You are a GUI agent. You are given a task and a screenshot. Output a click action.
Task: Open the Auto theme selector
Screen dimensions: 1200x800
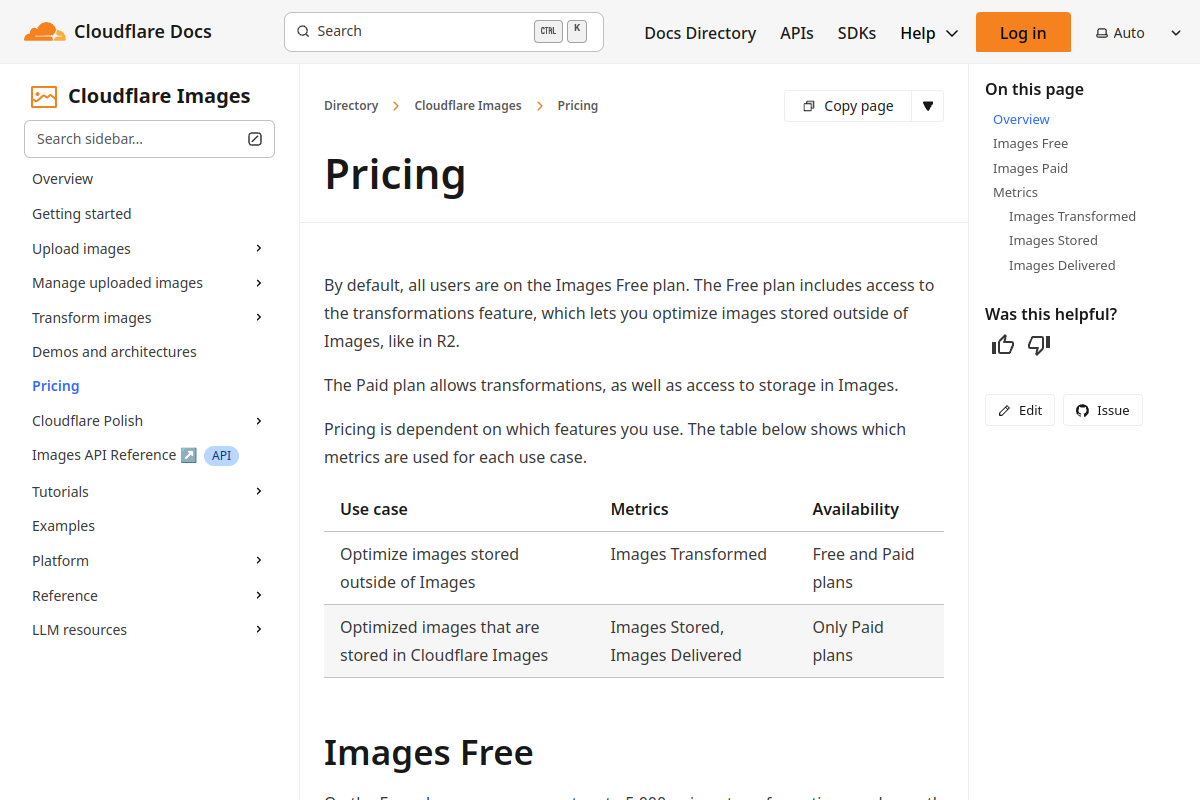coord(1139,33)
